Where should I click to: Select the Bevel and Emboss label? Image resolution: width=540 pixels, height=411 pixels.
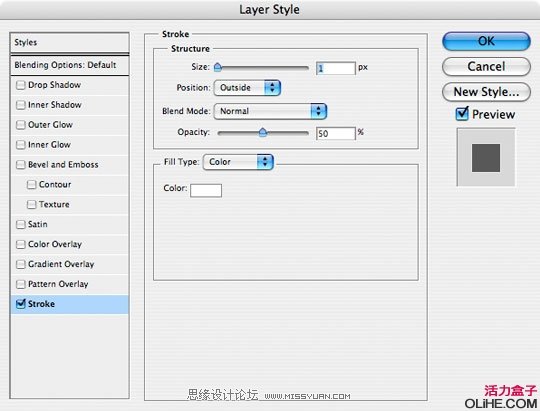pos(63,165)
